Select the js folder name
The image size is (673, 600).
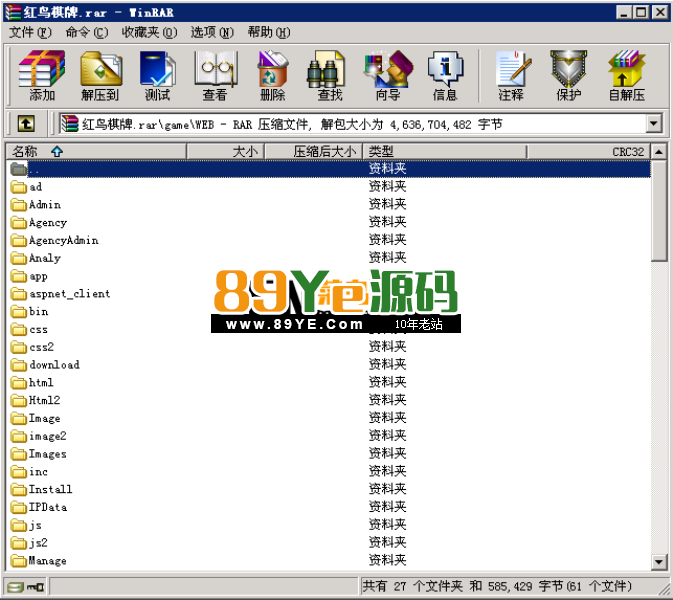pyautogui.click(x=35, y=525)
